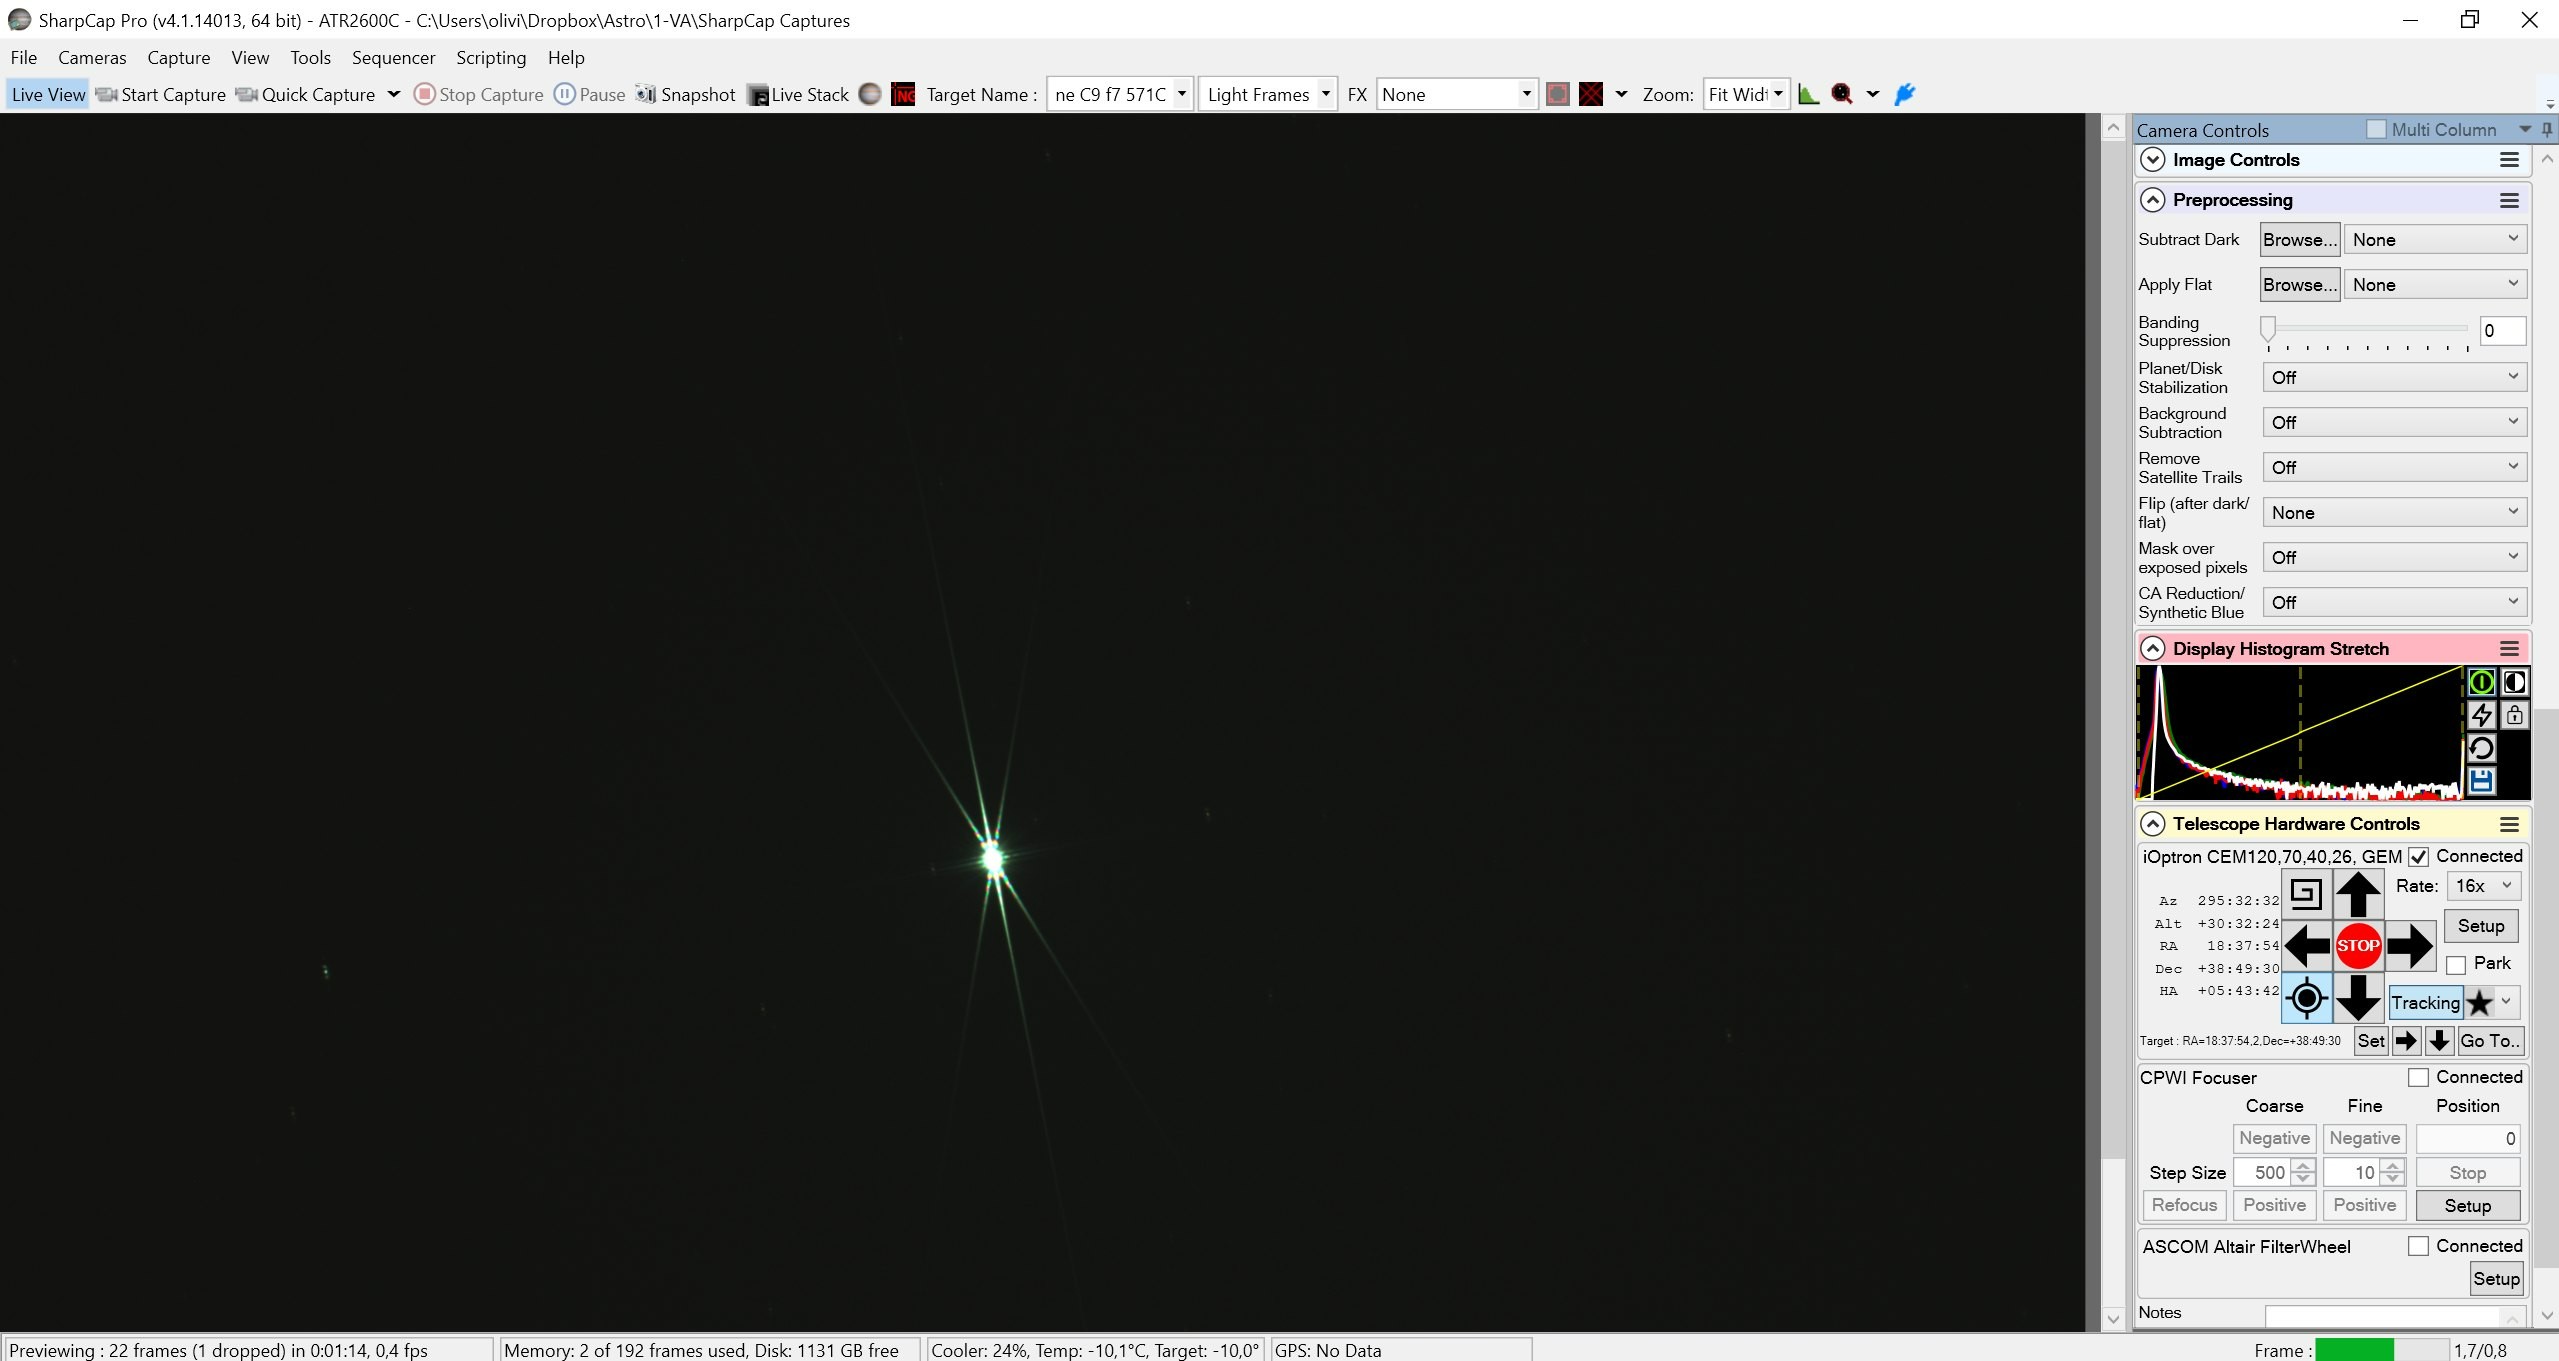Check the Multi Column option
The image size is (2559, 1361).
(2376, 129)
